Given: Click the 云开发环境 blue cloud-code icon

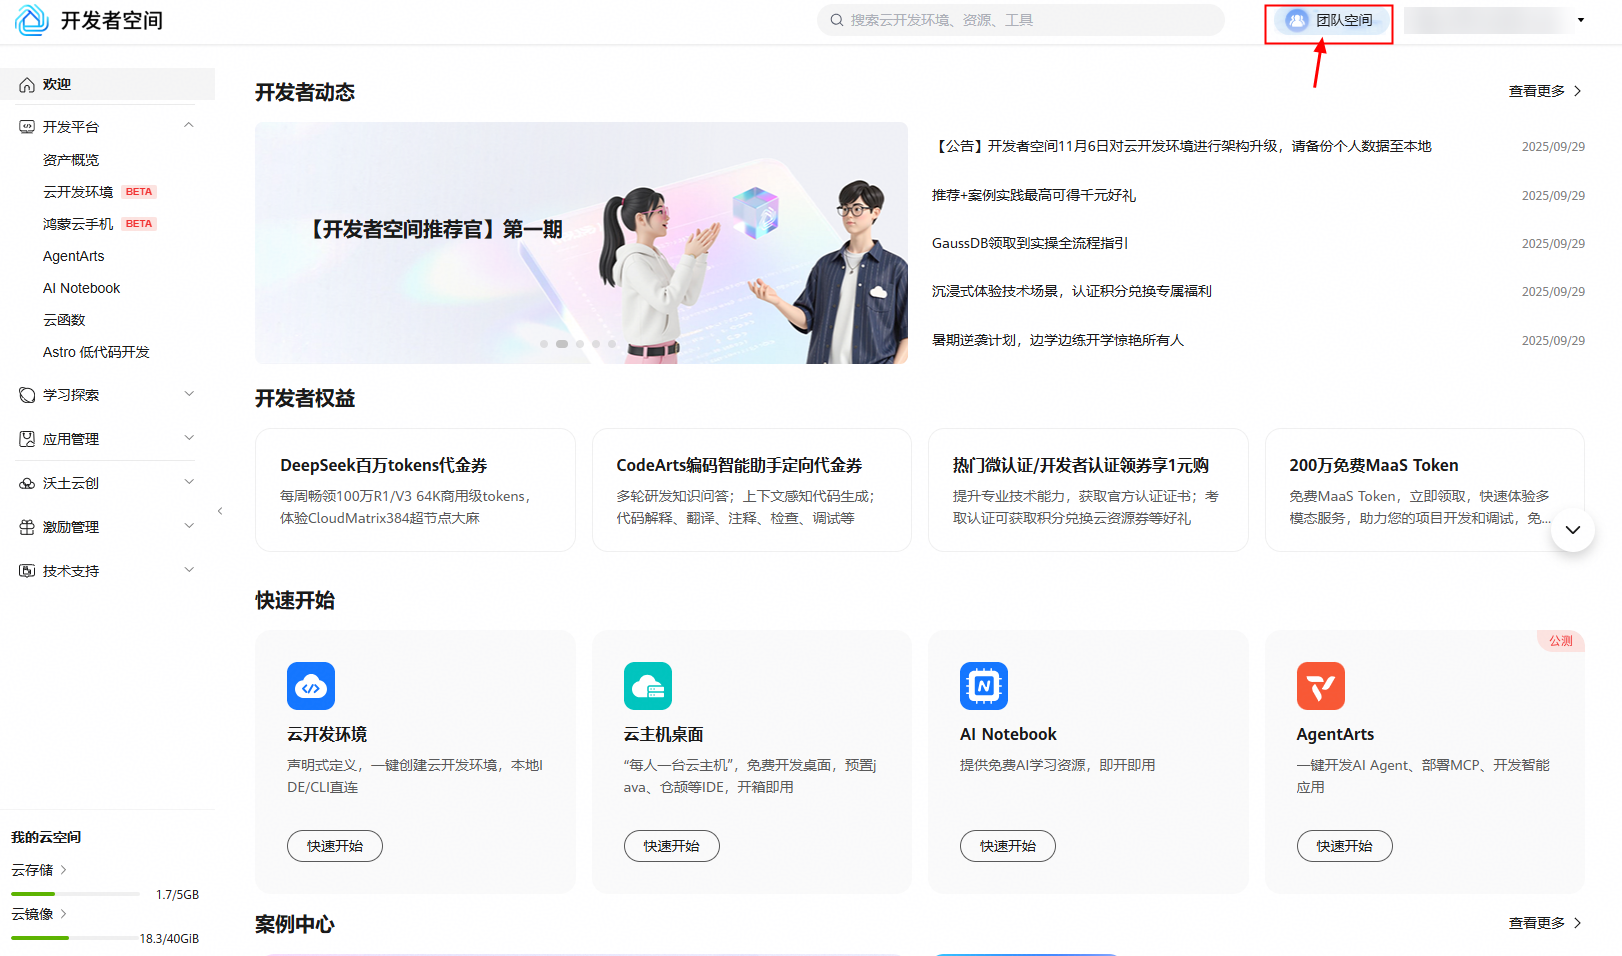Looking at the screenshot, I should (x=311, y=686).
